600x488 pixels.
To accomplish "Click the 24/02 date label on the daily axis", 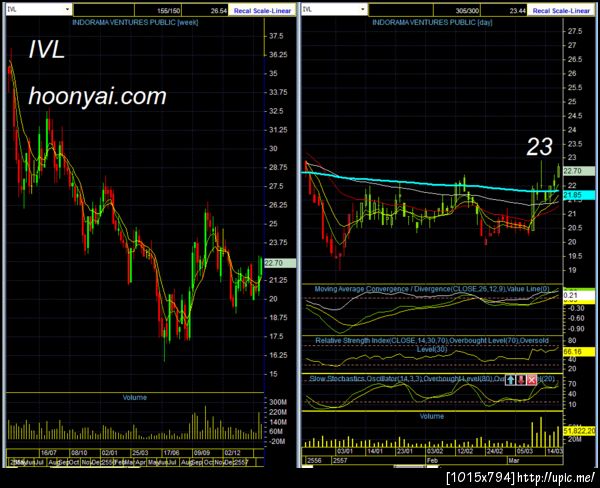I will click(x=494, y=451).
